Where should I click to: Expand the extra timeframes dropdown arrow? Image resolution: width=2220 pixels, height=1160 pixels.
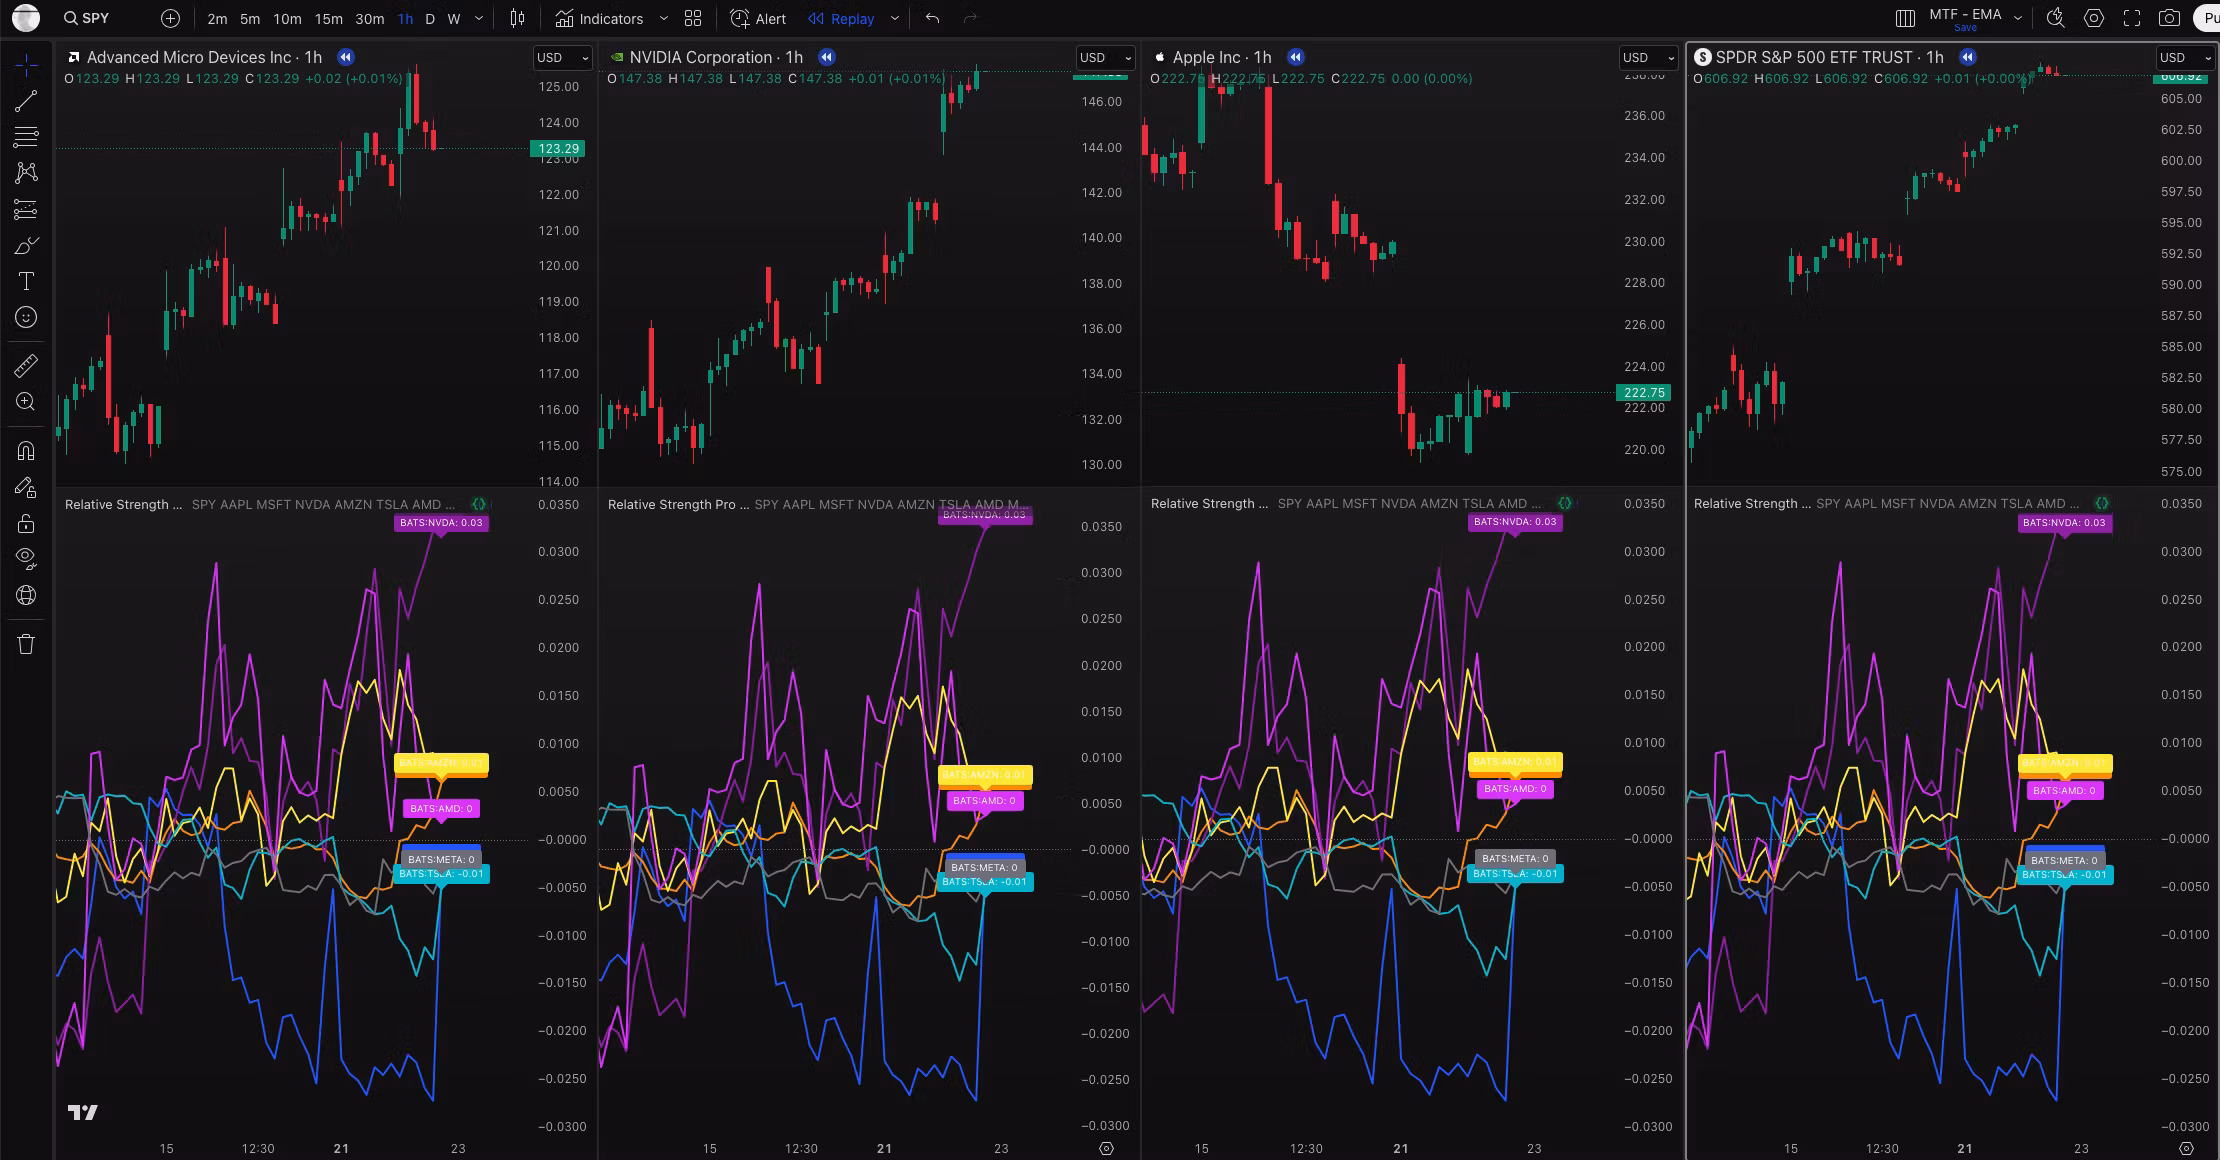point(479,18)
